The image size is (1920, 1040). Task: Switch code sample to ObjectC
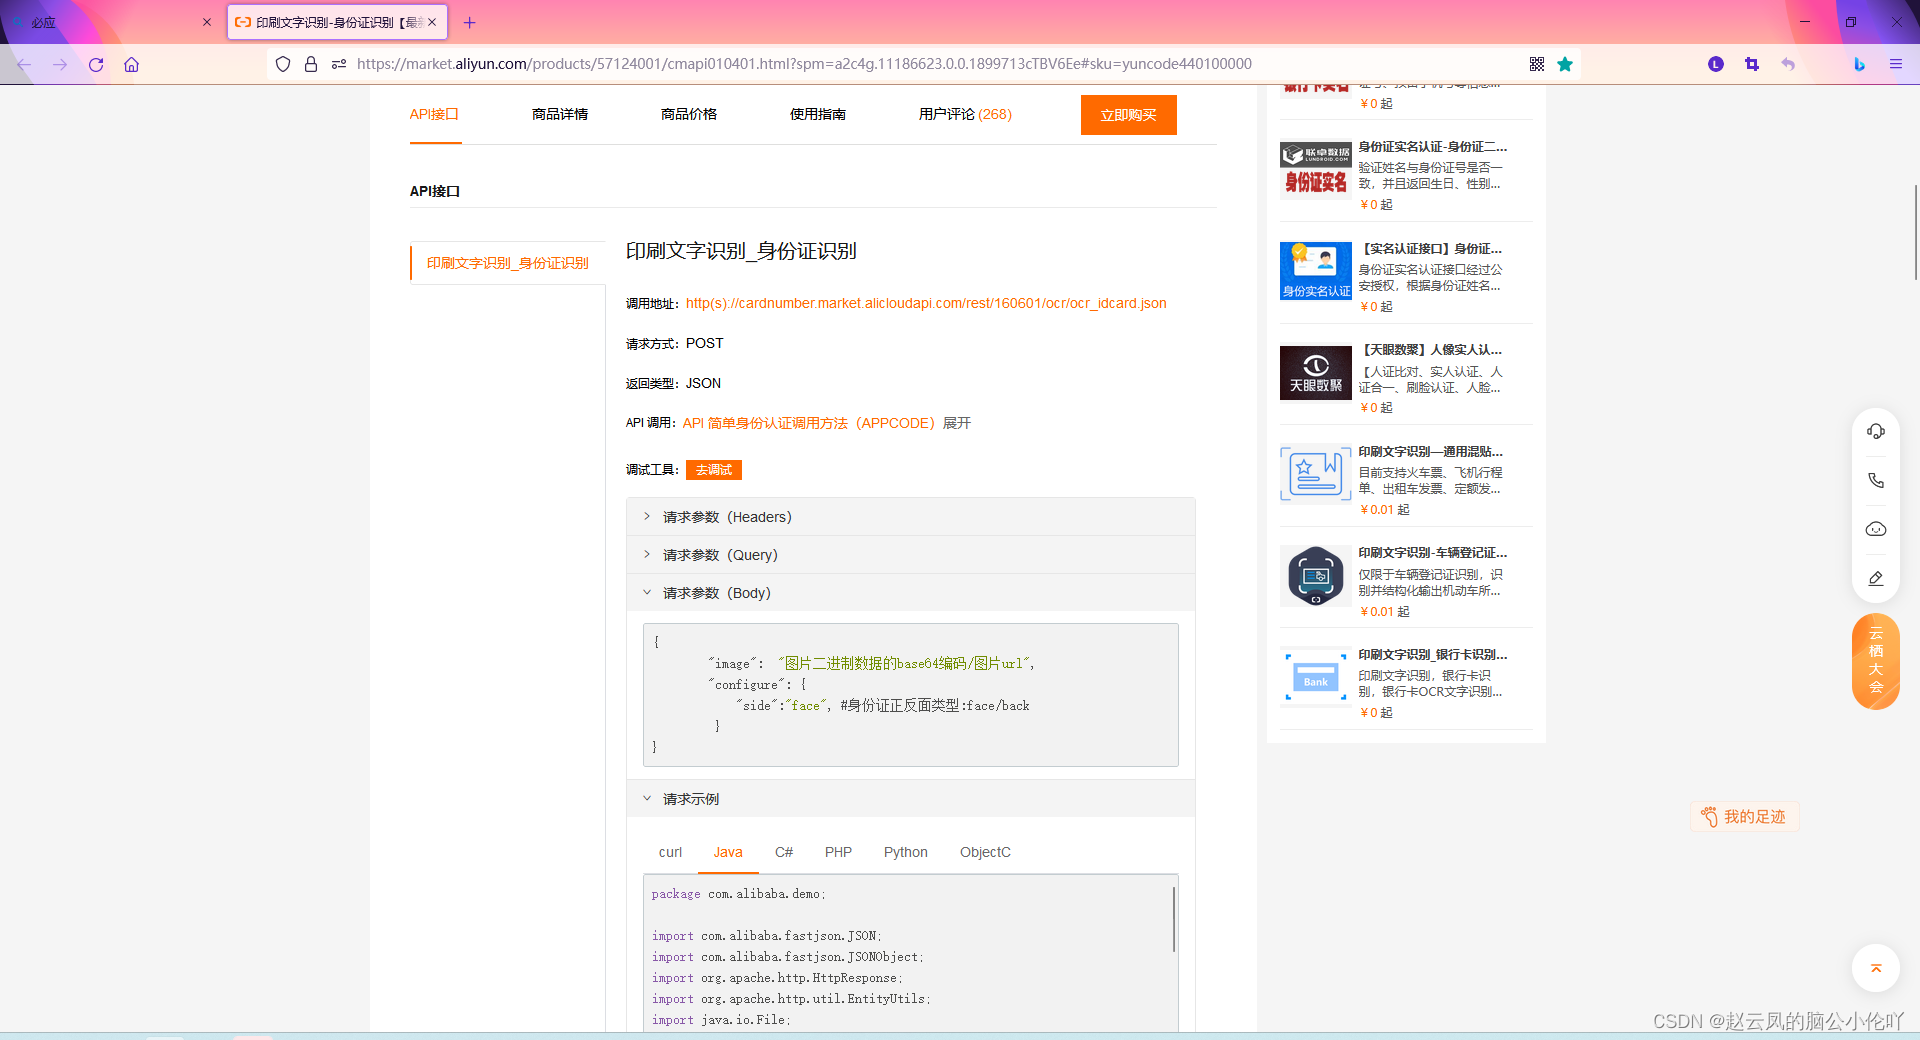point(985,852)
